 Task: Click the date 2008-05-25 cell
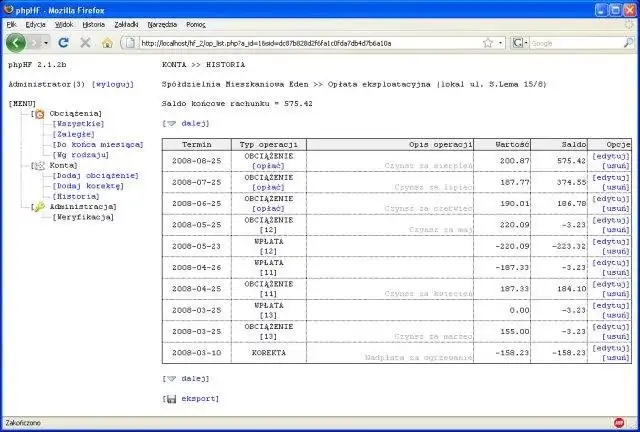coord(197,225)
